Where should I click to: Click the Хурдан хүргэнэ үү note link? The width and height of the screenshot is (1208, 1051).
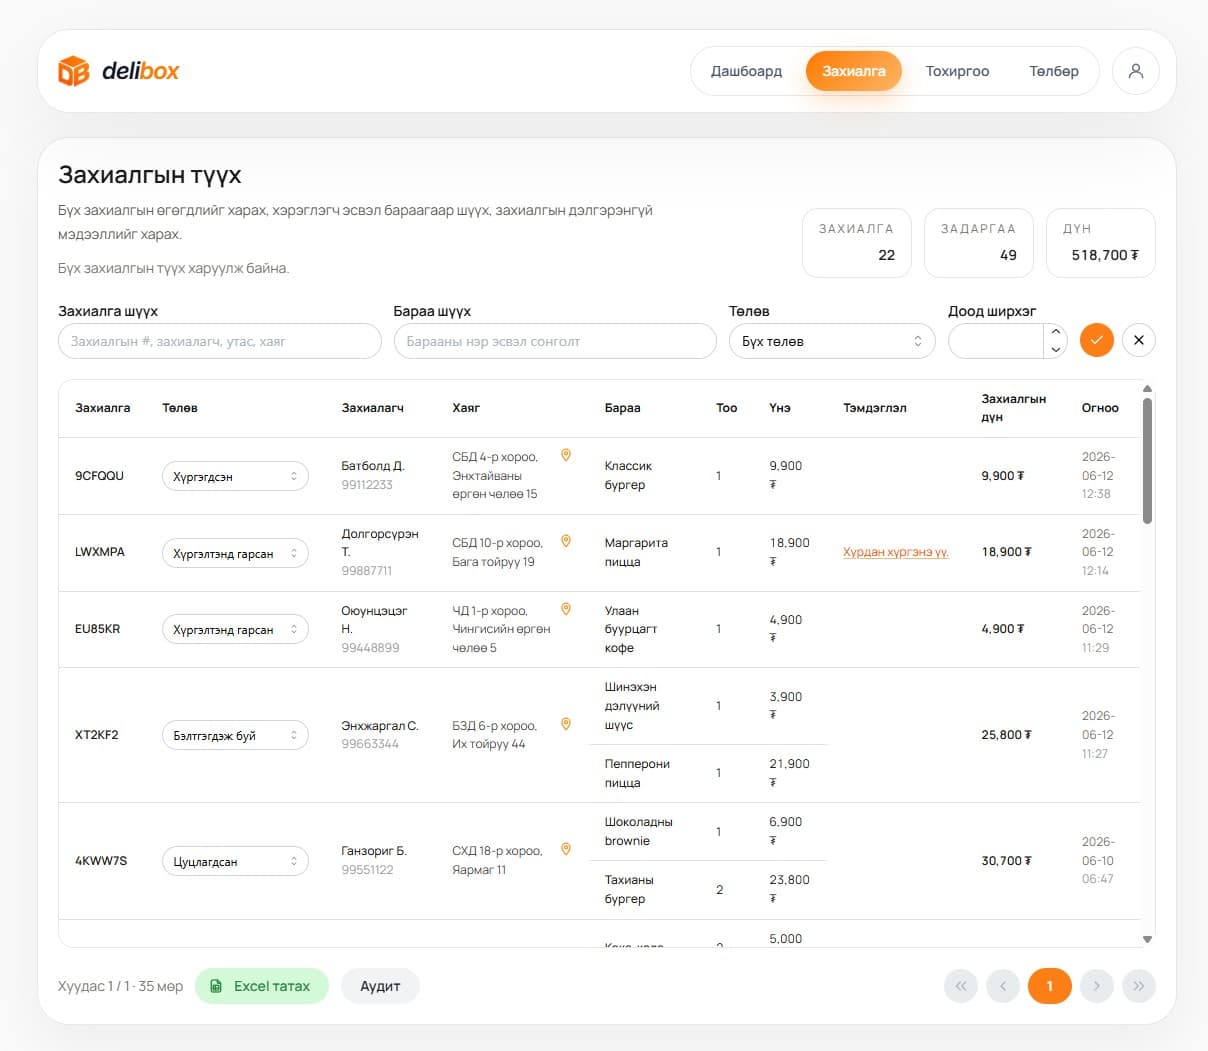pos(896,552)
